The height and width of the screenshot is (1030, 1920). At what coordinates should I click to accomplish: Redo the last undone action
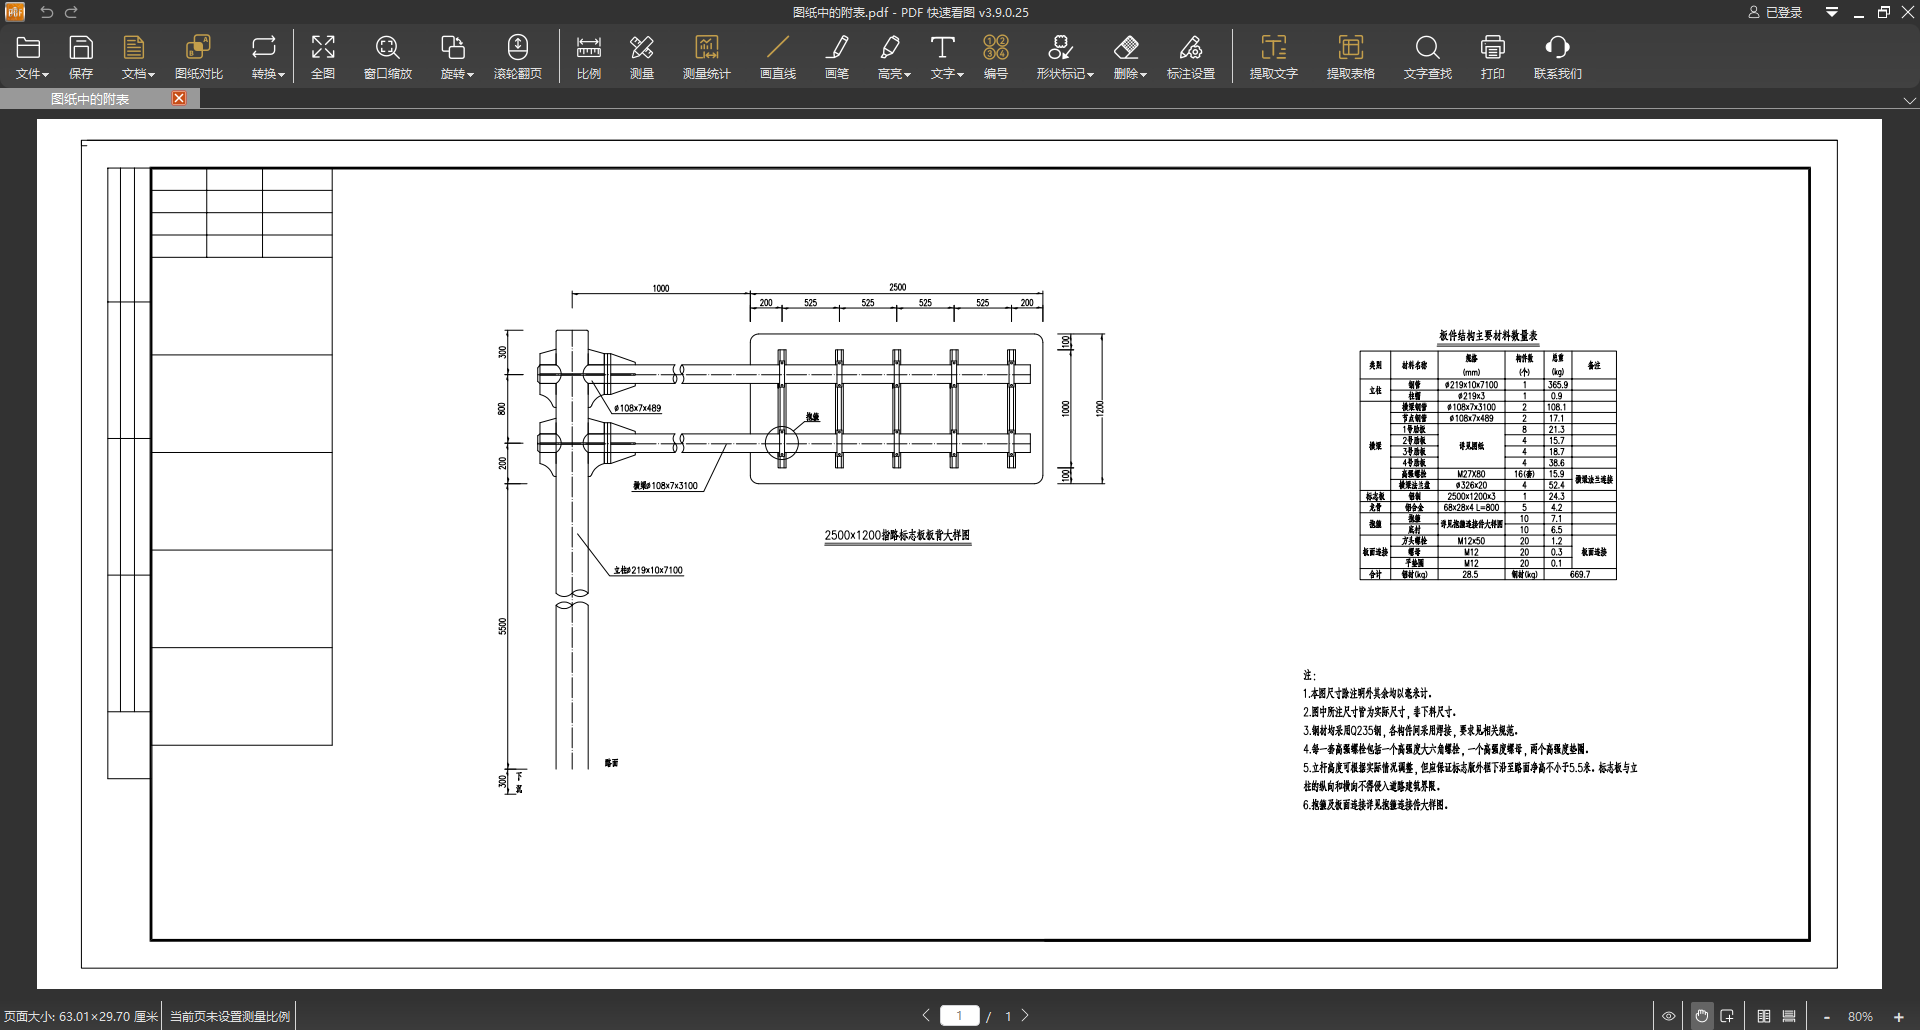[x=72, y=12]
